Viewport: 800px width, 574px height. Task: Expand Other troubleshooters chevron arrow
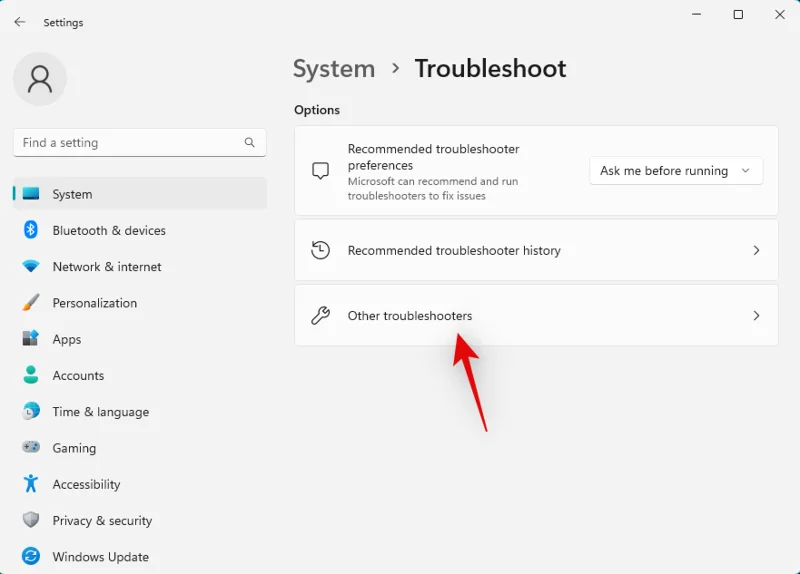[756, 316]
